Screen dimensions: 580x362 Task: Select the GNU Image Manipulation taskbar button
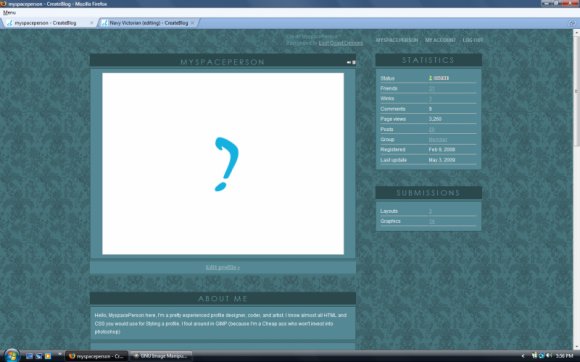[x=161, y=356]
